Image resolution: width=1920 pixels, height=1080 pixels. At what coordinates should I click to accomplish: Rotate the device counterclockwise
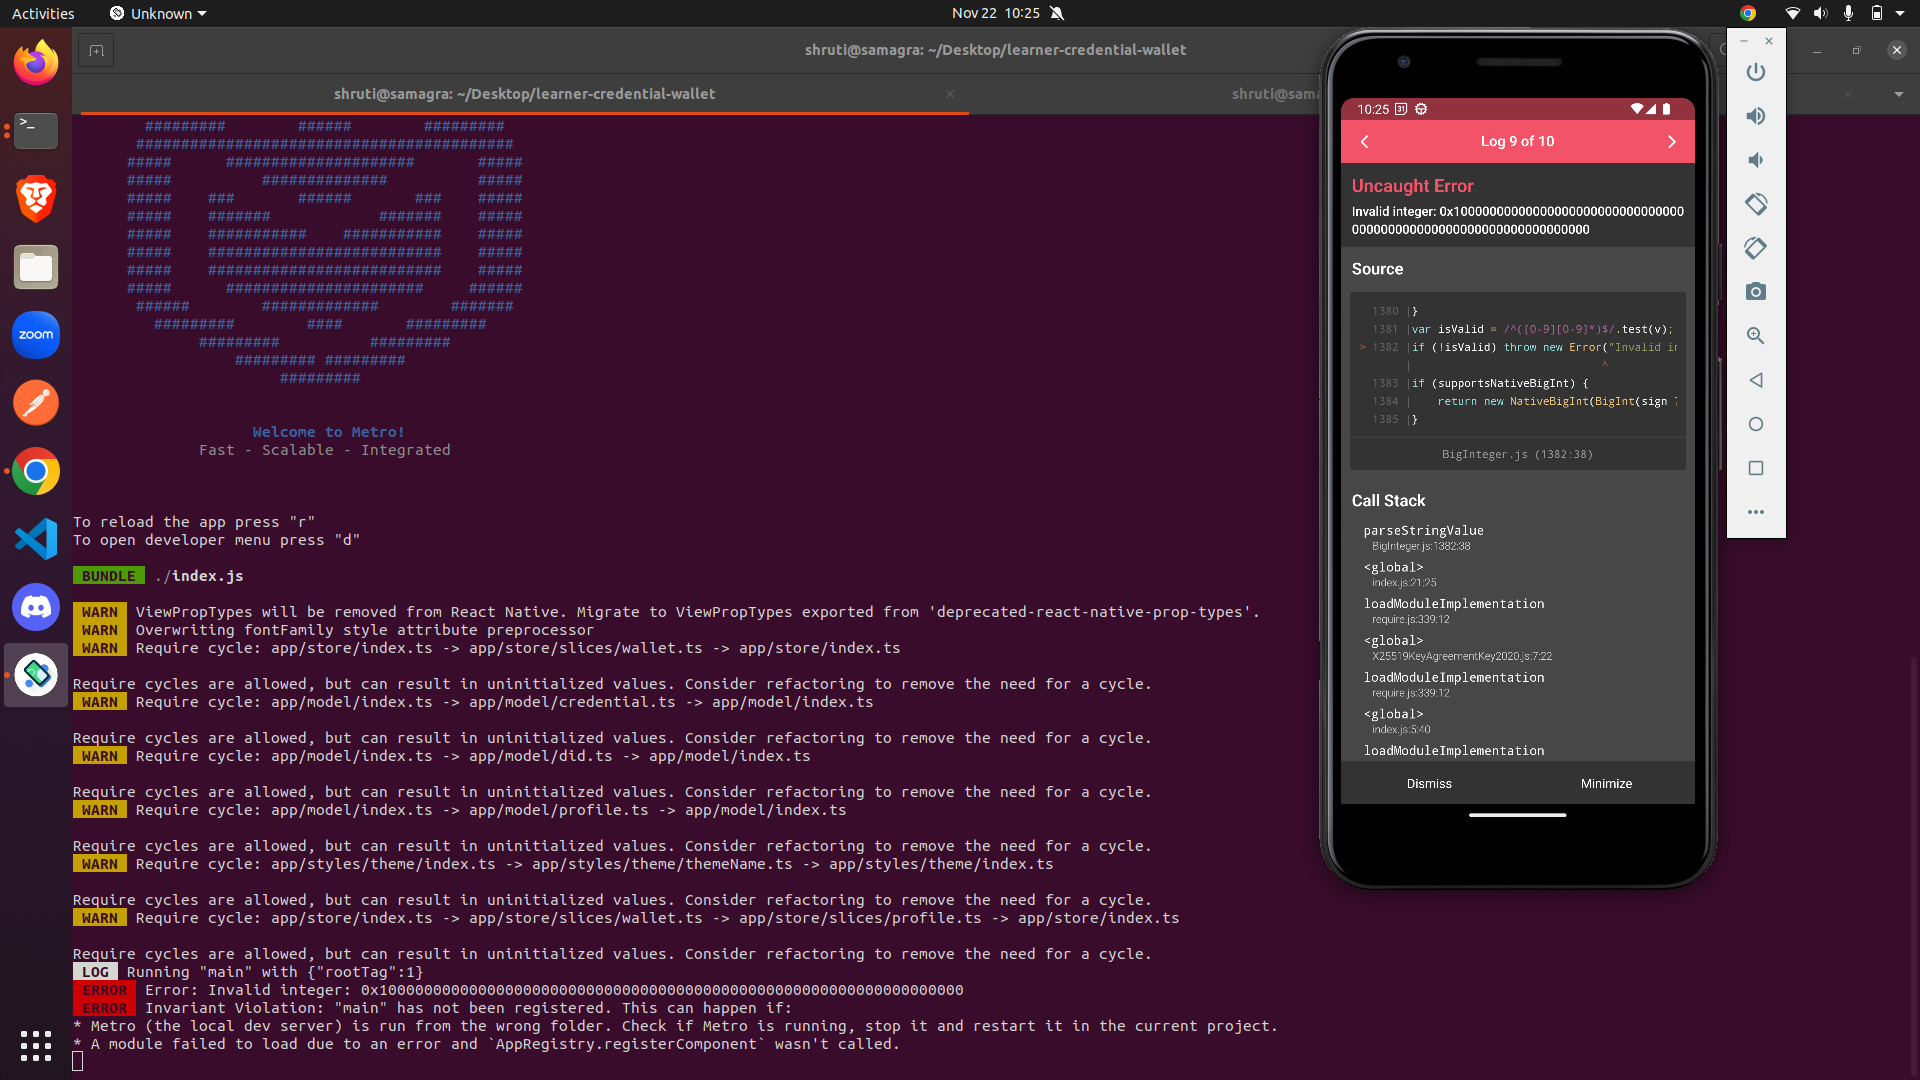pos(1756,204)
